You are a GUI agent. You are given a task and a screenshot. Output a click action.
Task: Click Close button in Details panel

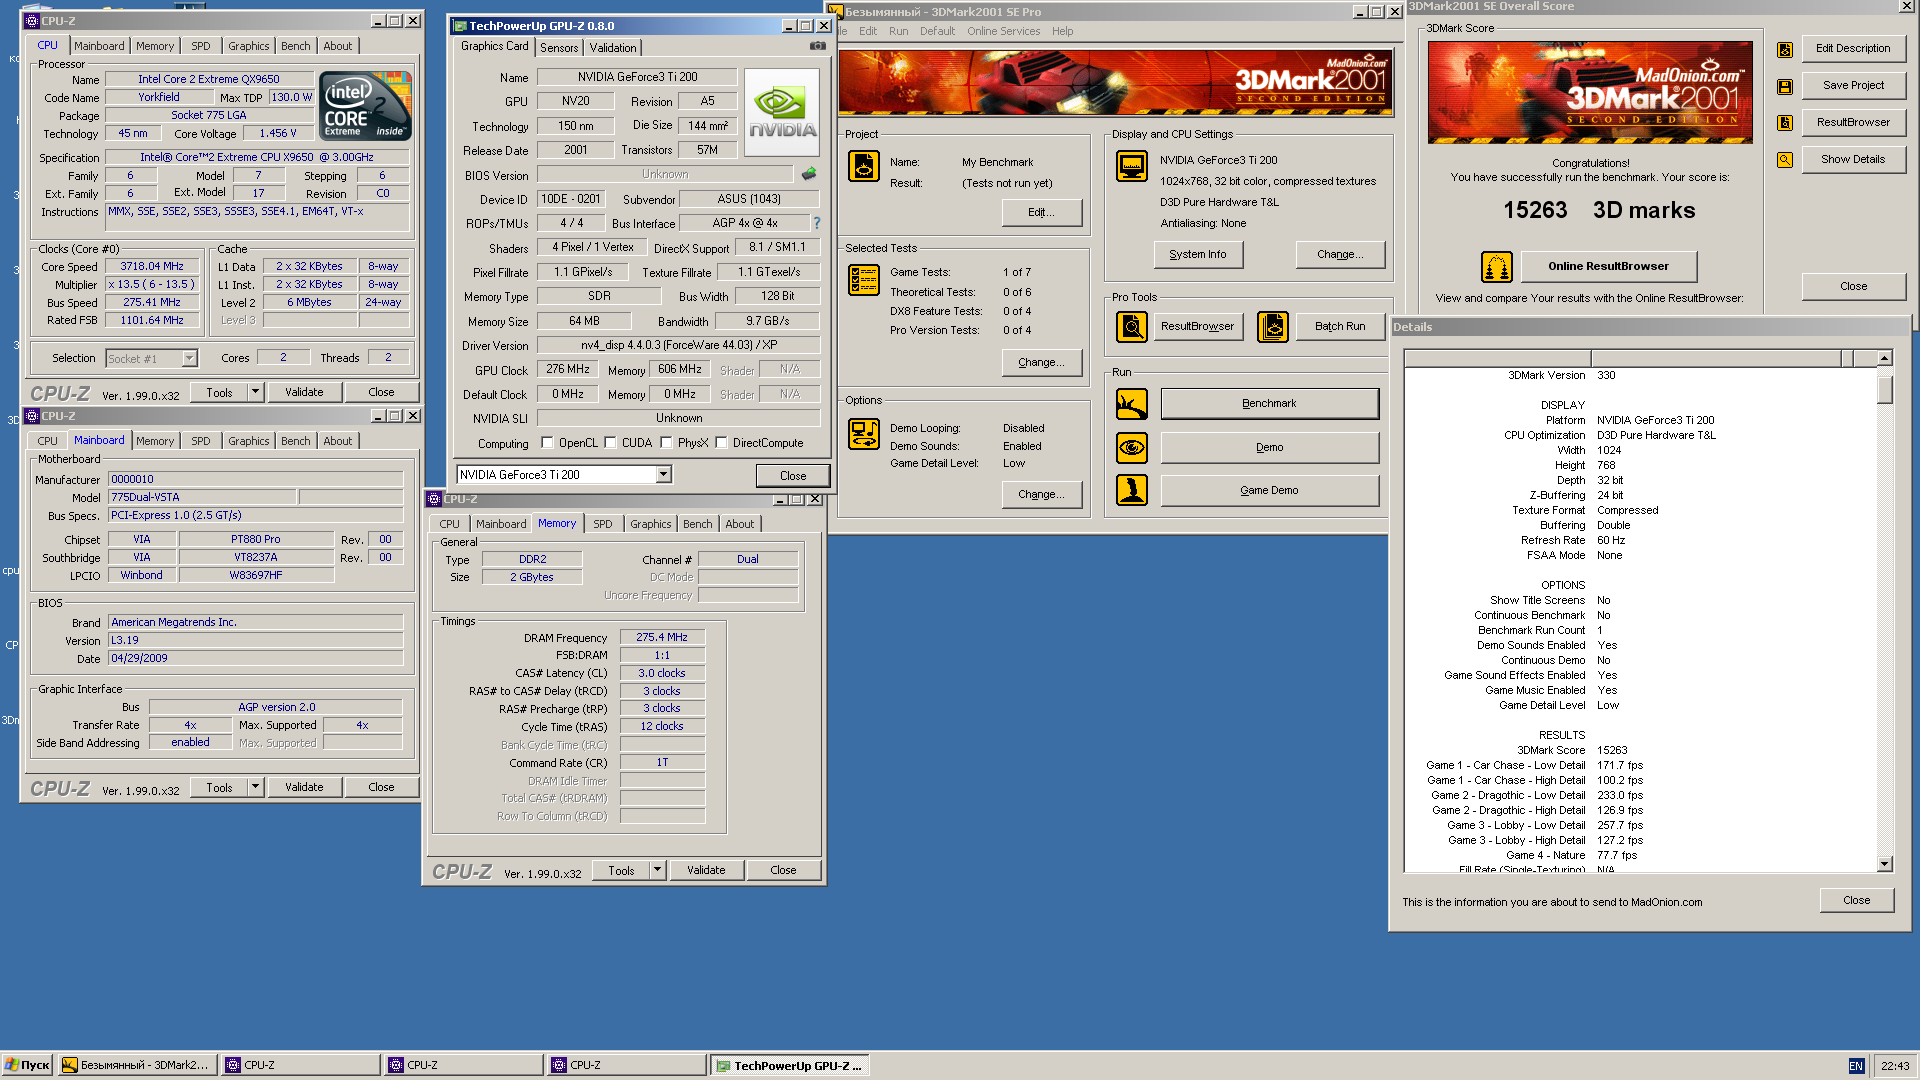click(x=1856, y=900)
